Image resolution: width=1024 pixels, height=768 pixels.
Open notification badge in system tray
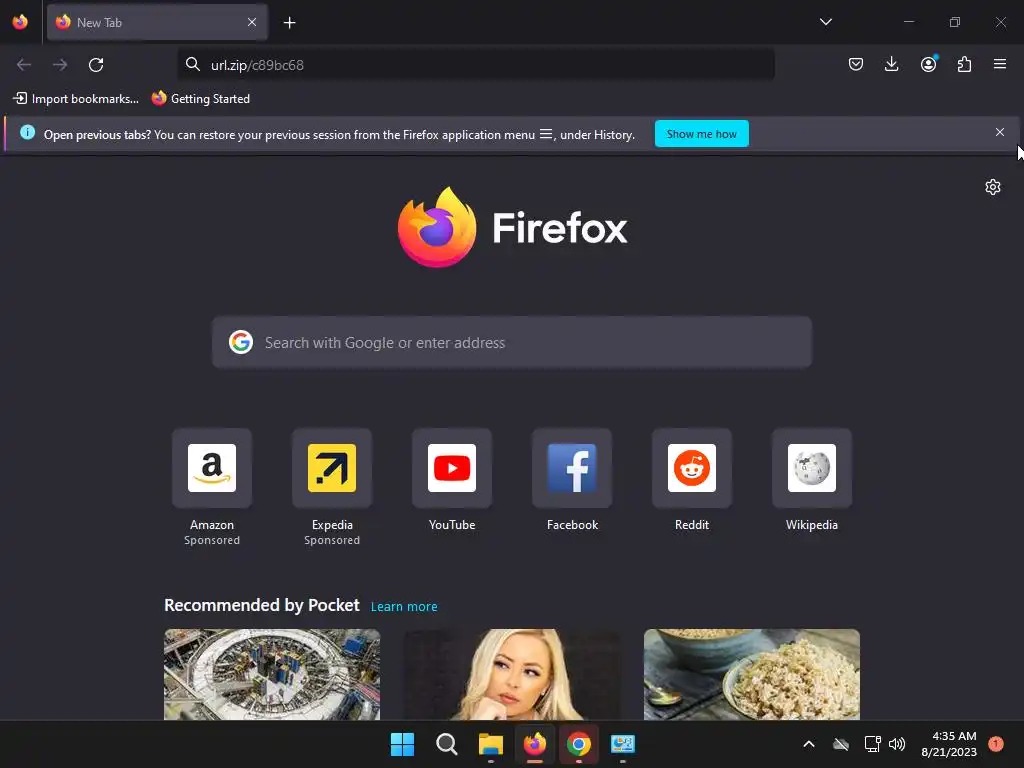996,744
